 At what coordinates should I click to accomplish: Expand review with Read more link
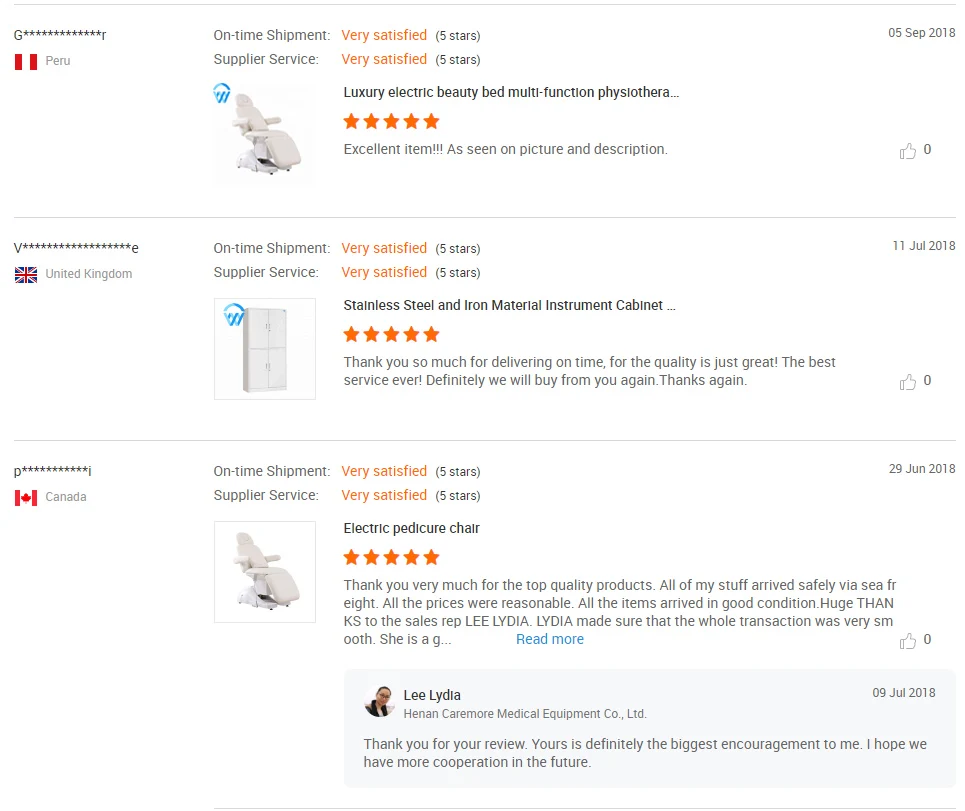pyautogui.click(x=550, y=640)
